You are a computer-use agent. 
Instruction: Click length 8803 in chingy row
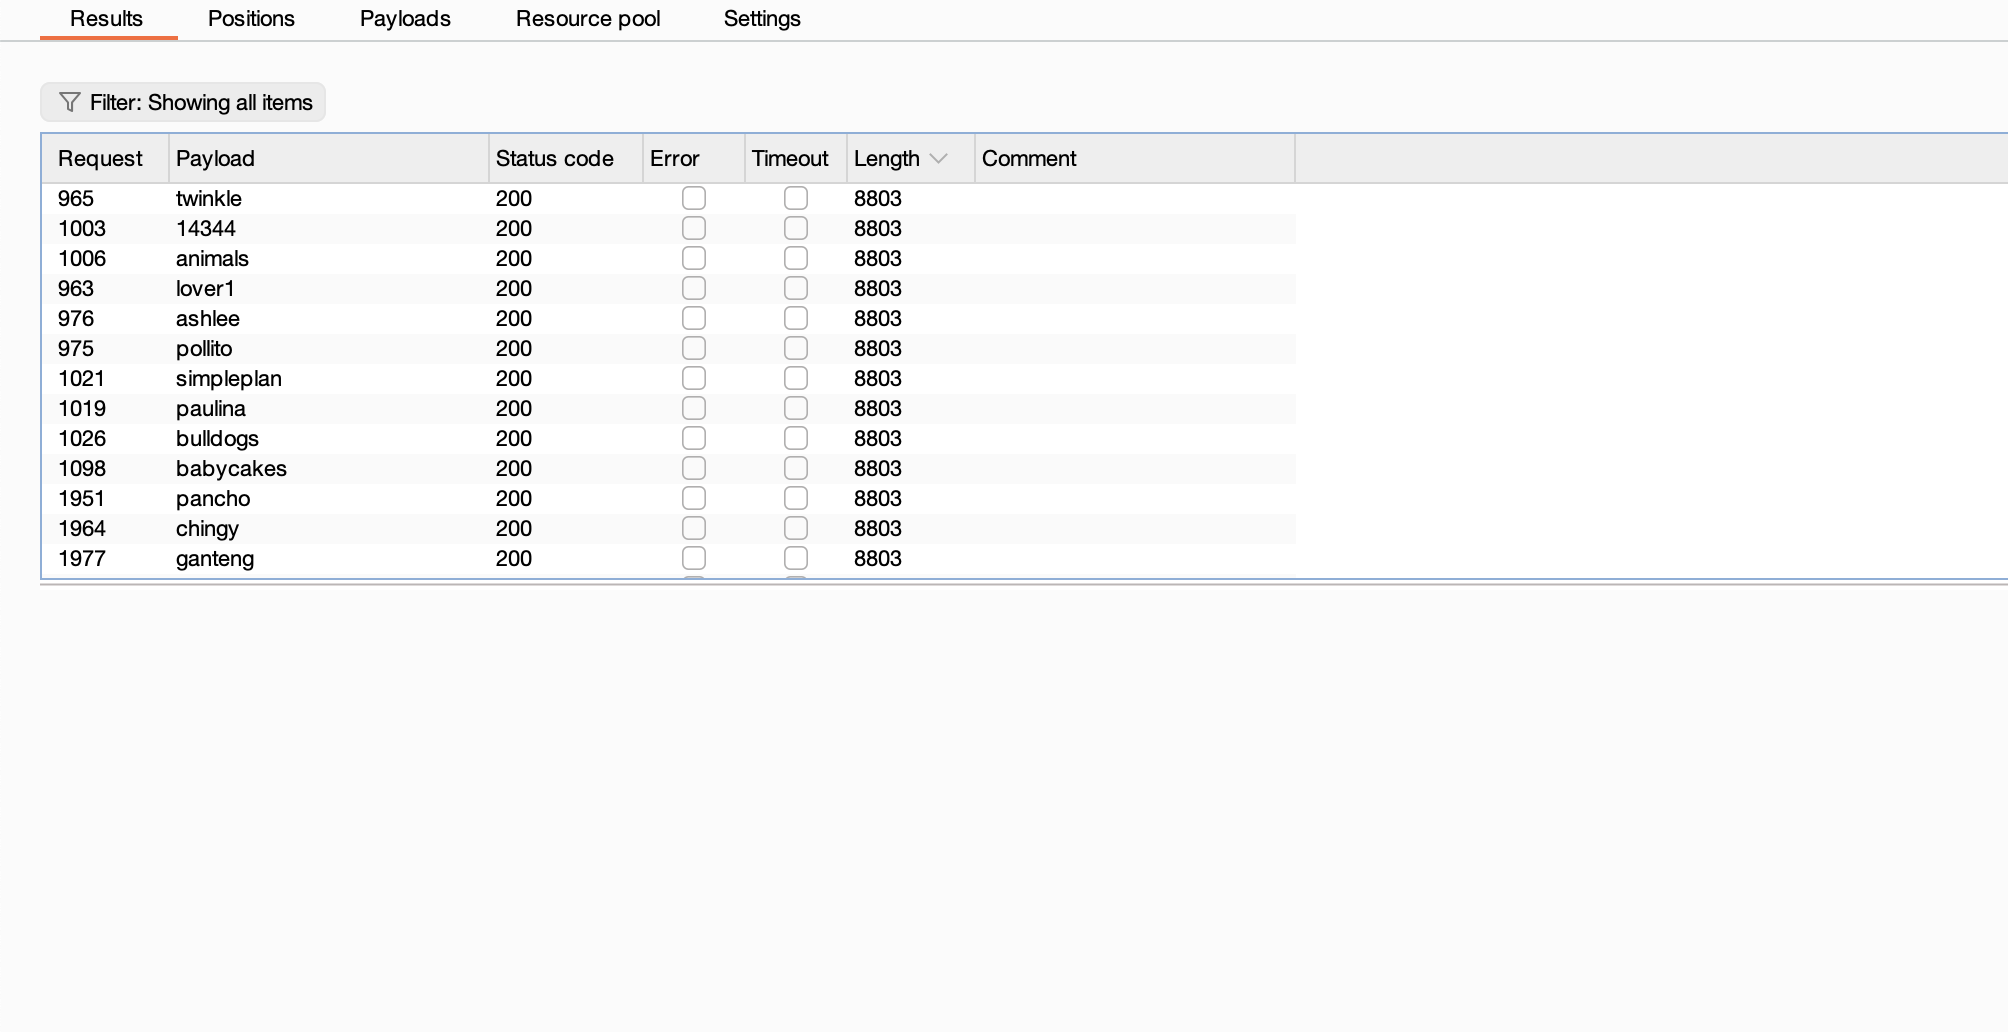[878, 528]
